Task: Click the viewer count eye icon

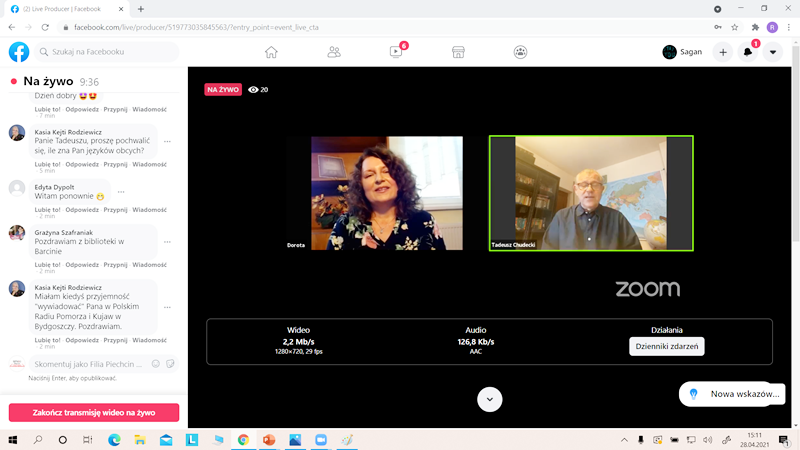Action: tap(253, 90)
